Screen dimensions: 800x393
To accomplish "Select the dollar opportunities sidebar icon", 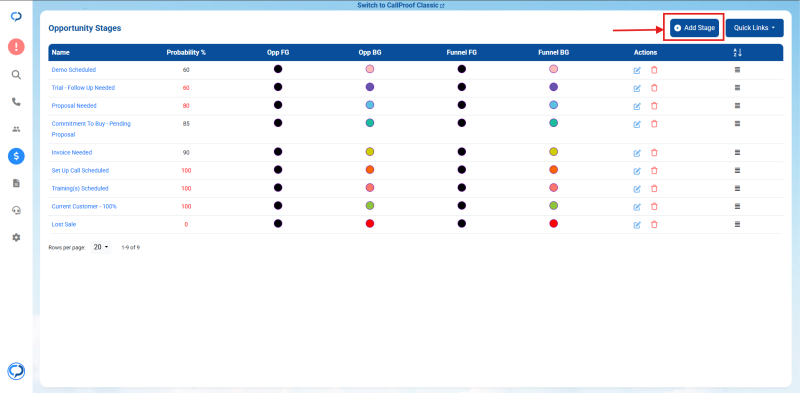I will [16, 156].
